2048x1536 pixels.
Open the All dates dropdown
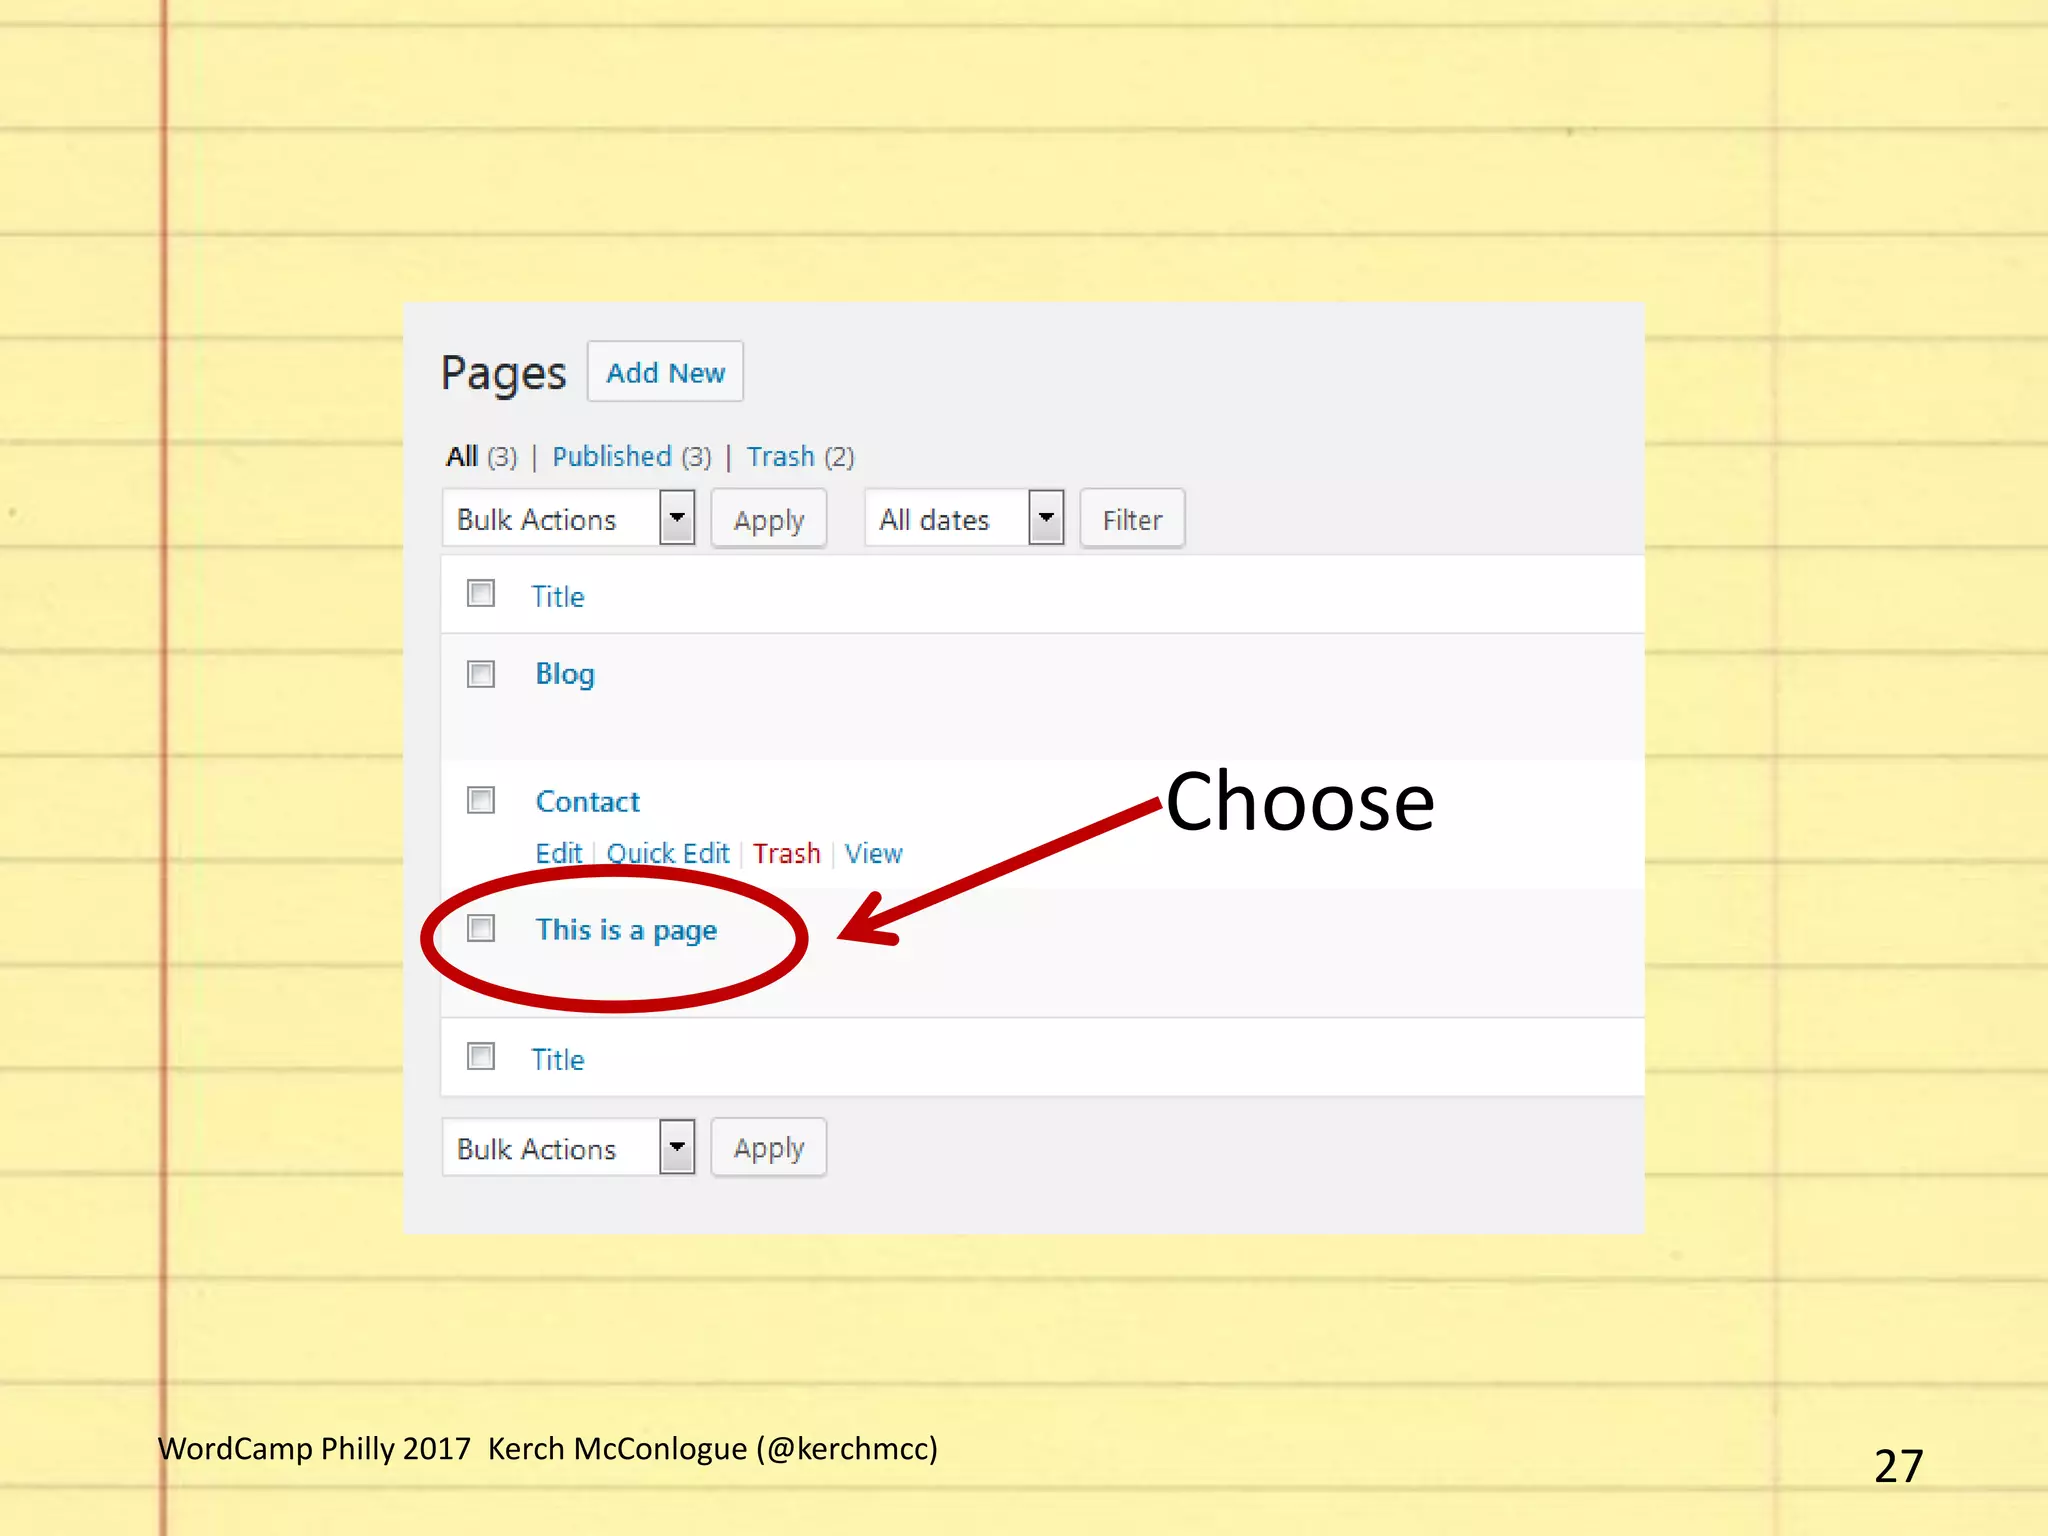(x=963, y=519)
